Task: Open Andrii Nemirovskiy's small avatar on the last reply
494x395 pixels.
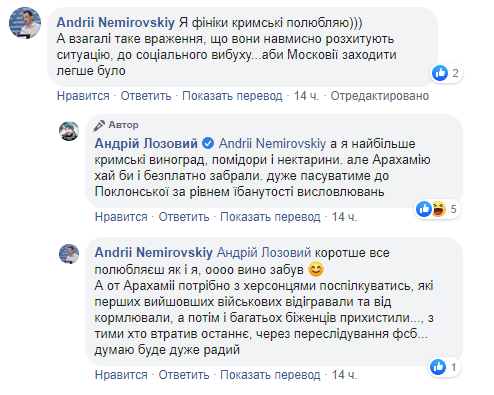Action: click(x=69, y=254)
